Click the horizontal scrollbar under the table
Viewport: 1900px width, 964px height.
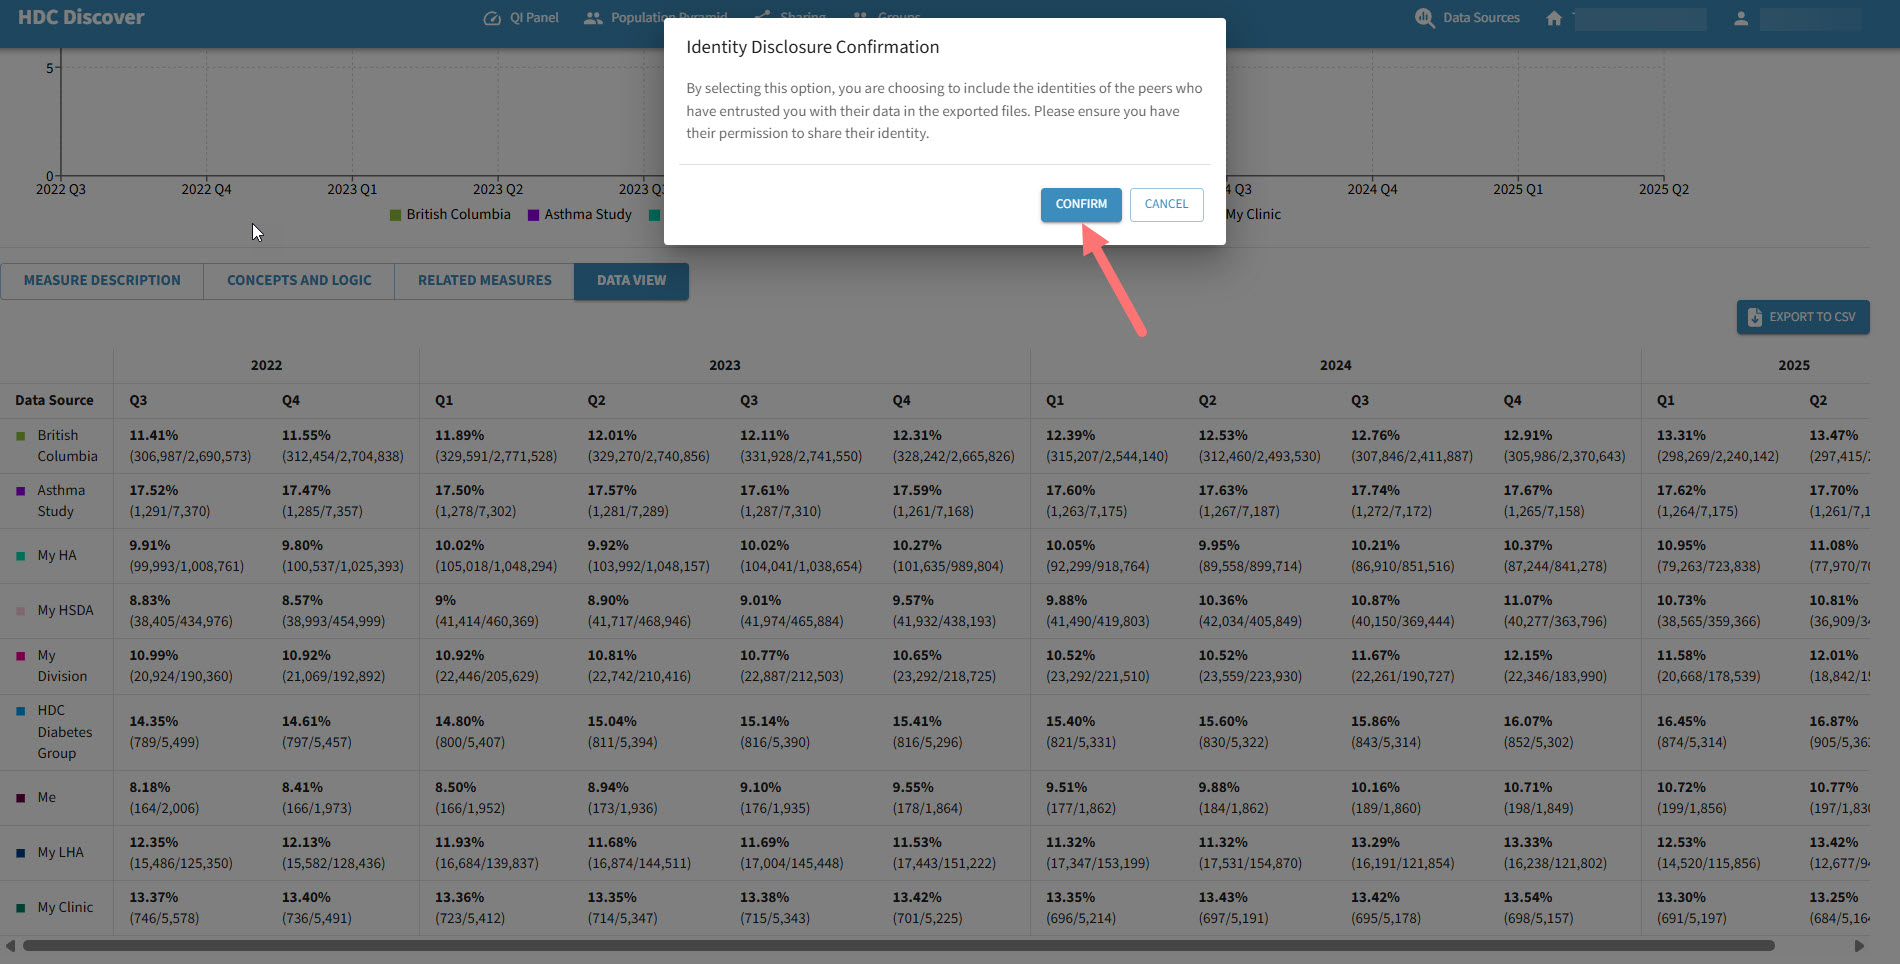point(898,945)
